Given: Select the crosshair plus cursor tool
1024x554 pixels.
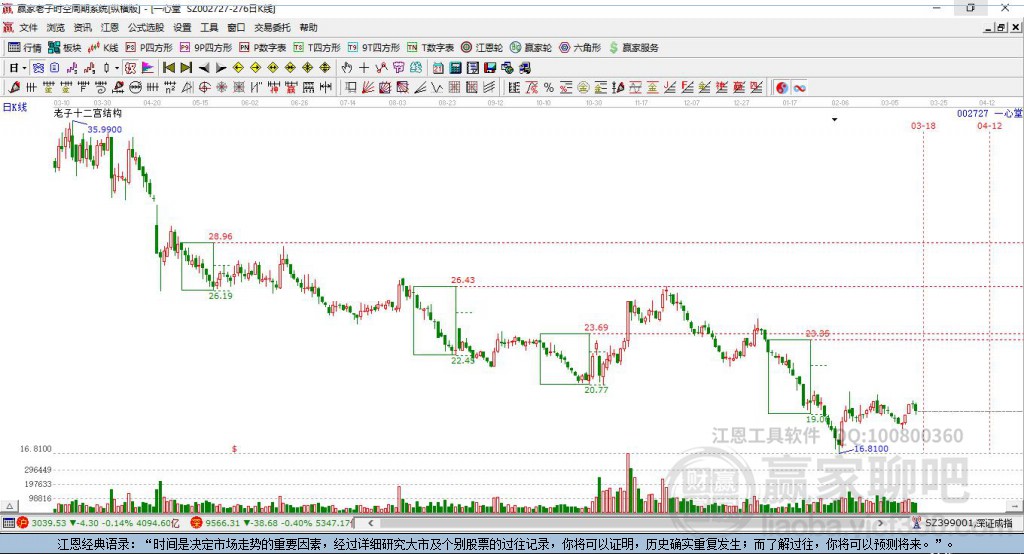Looking at the screenshot, I should point(364,67).
